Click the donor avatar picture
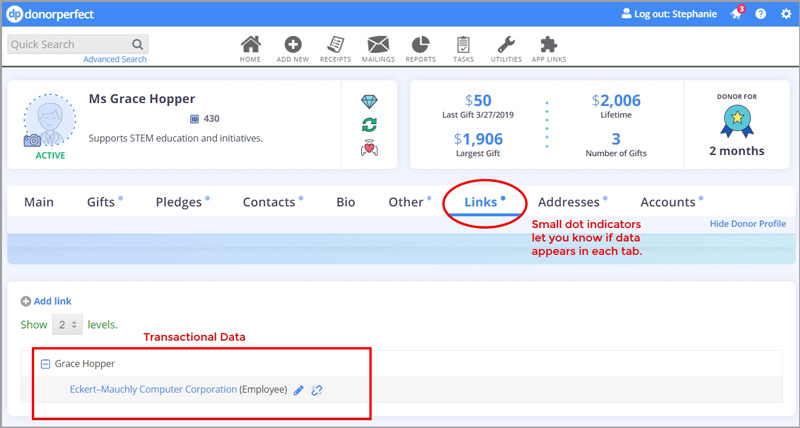800x428 pixels. tap(49, 120)
